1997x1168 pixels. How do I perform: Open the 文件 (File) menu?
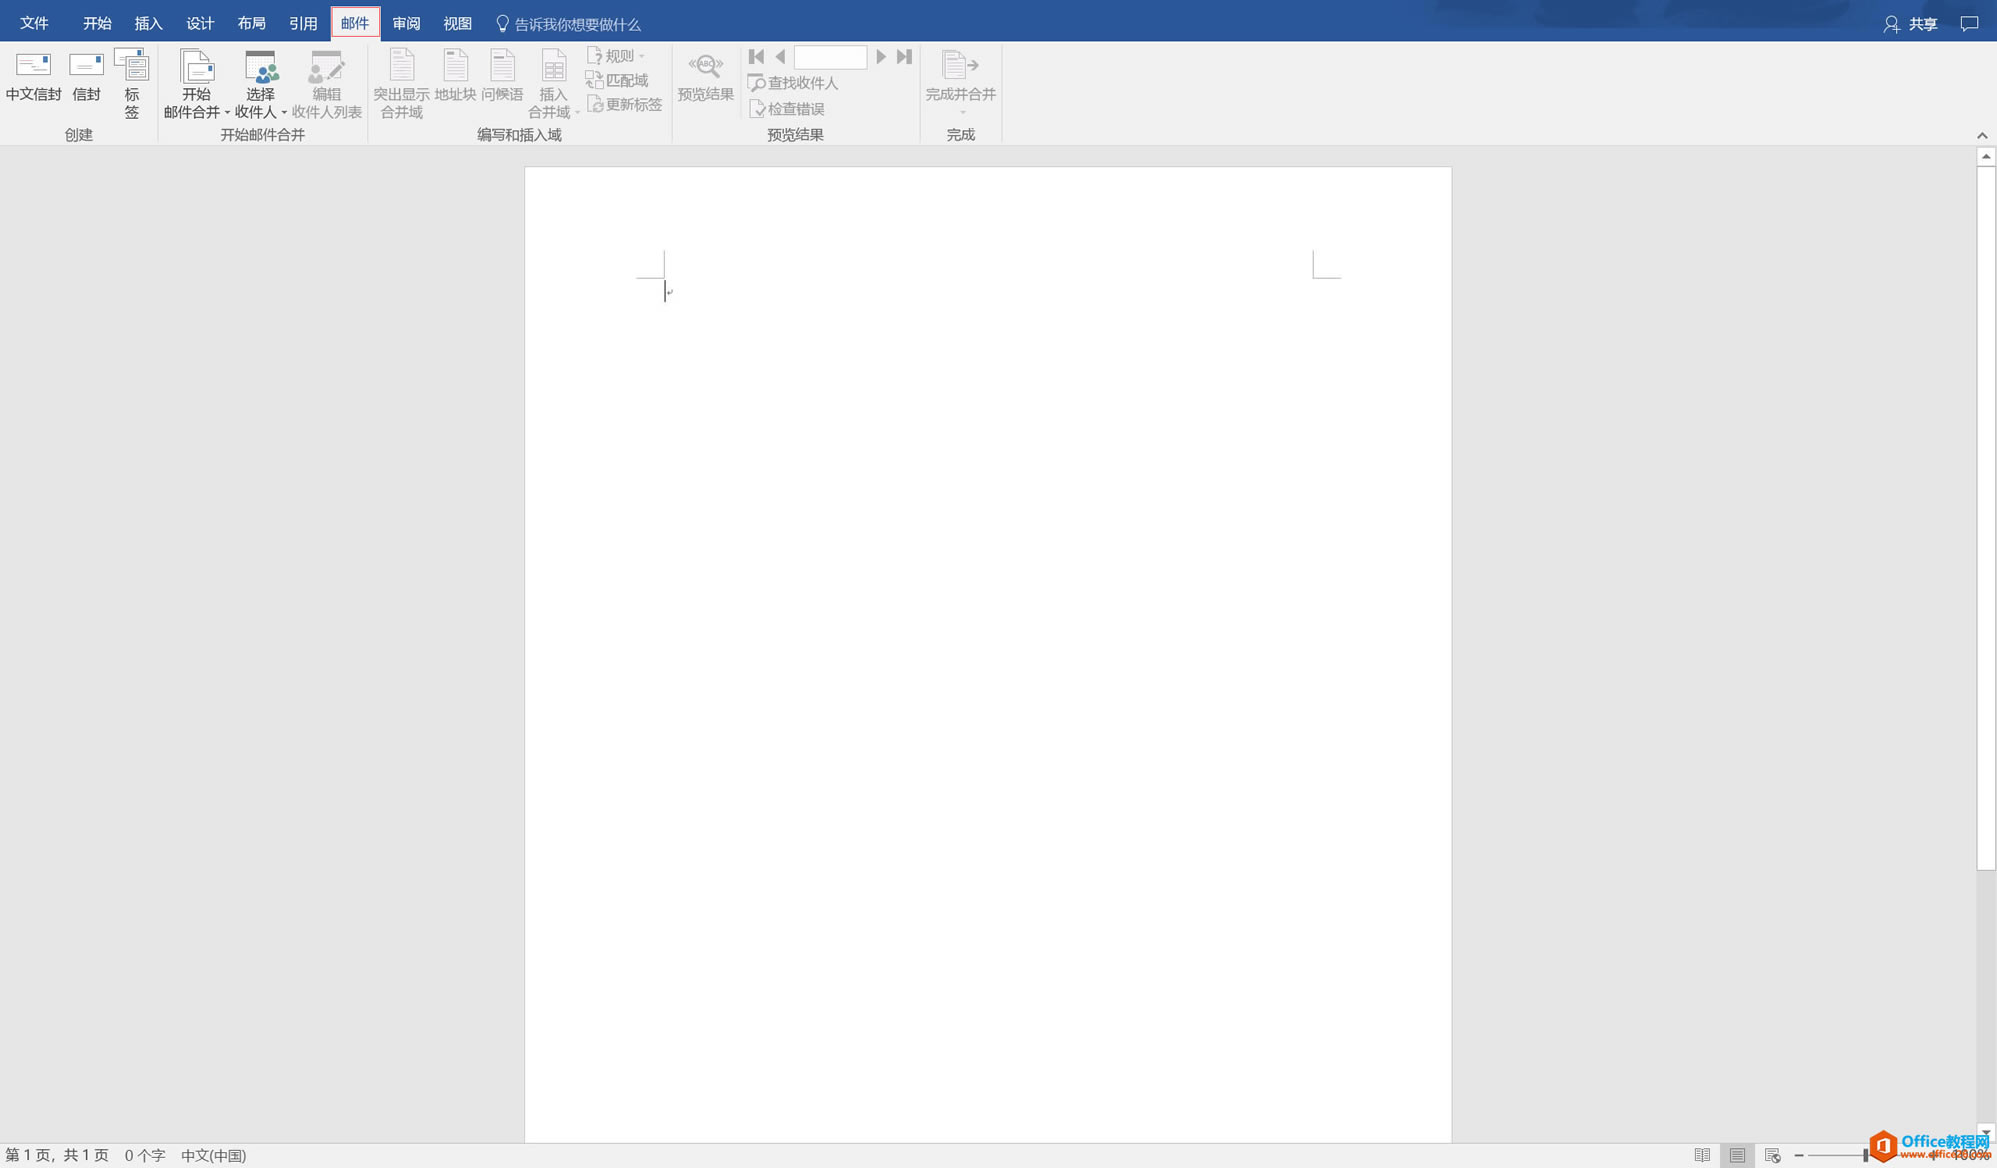[x=34, y=22]
